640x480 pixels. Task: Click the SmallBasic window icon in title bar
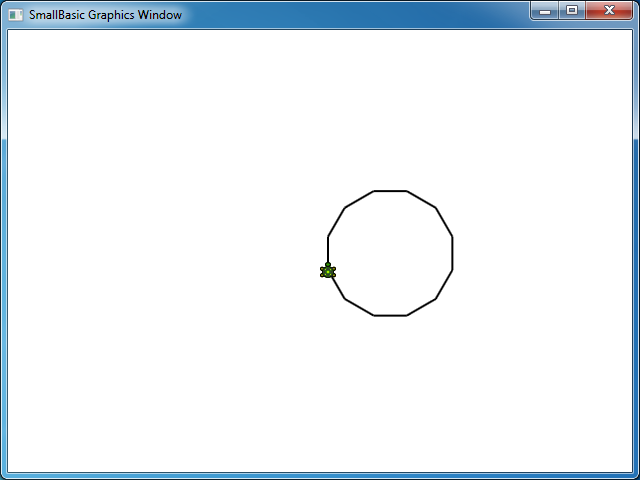click(x=16, y=15)
